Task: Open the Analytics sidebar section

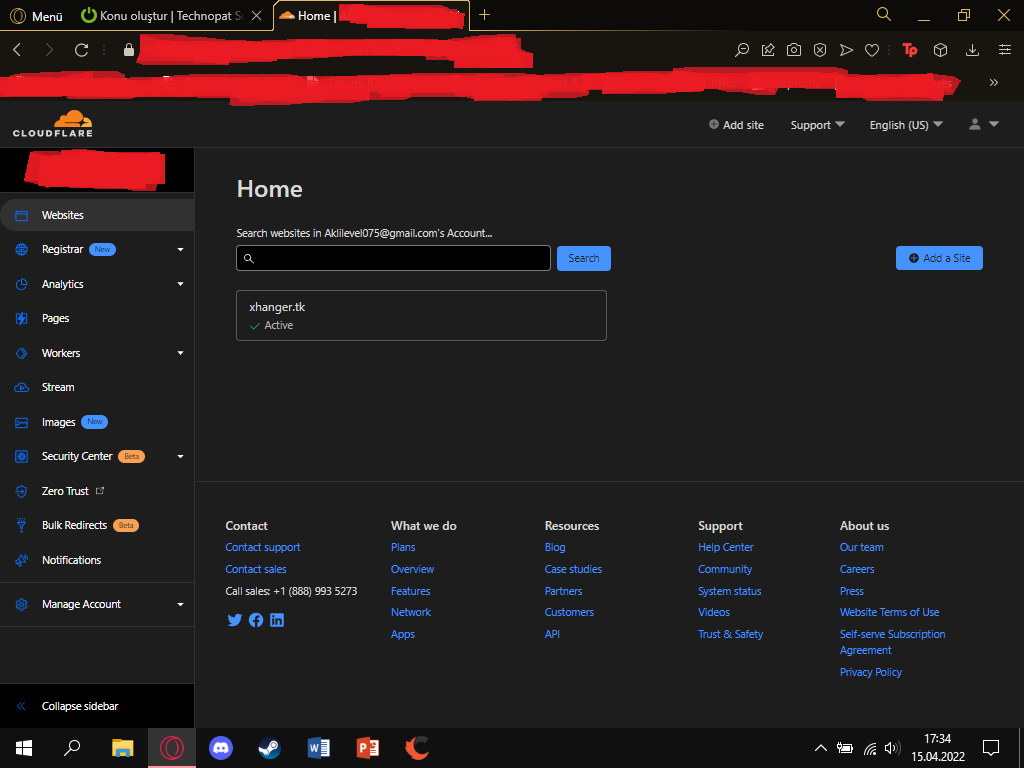Action: (62, 284)
